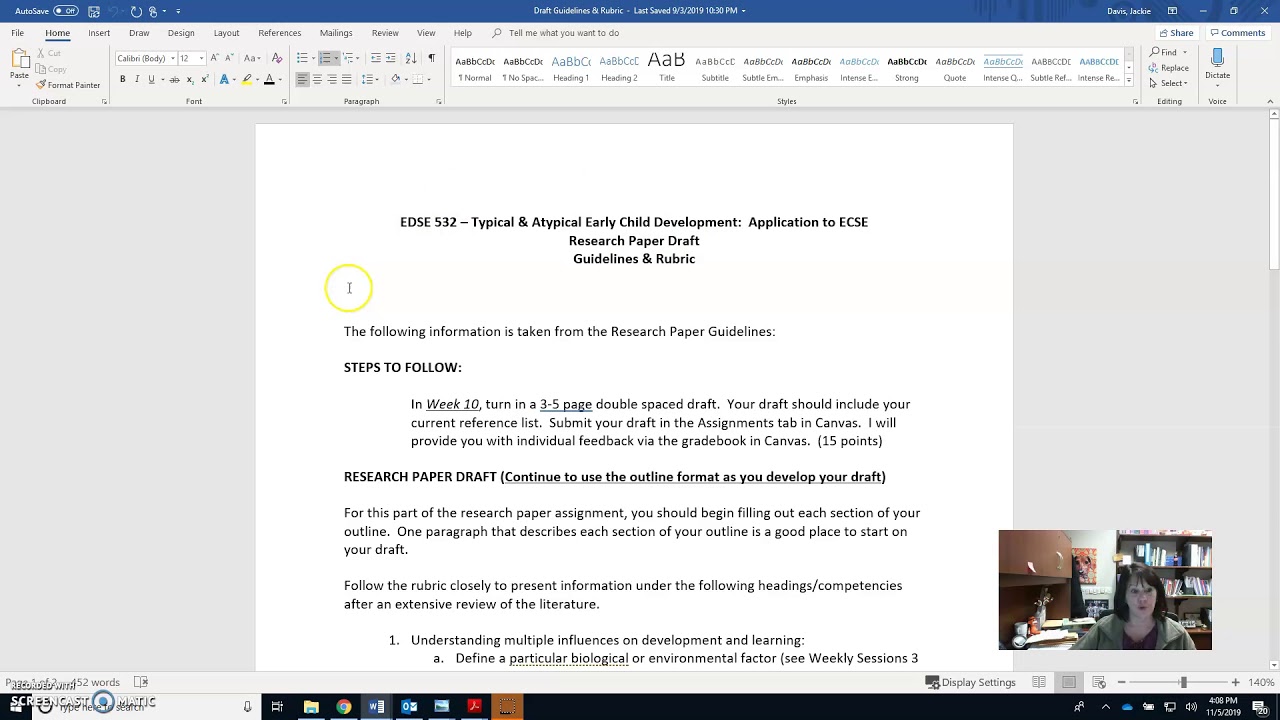The height and width of the screenshot is (720, 1280).
Task: Justify the text
Action: 346,79
